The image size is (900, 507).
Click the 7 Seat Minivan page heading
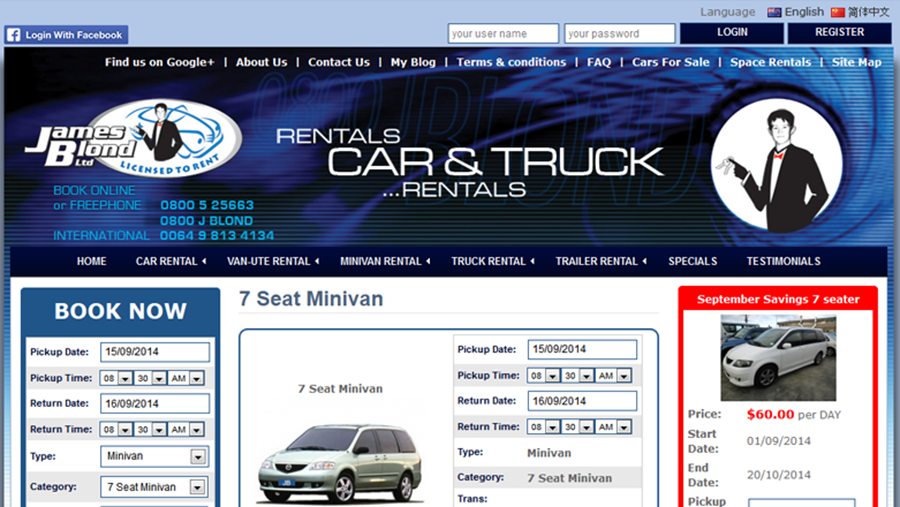[311, 299]
